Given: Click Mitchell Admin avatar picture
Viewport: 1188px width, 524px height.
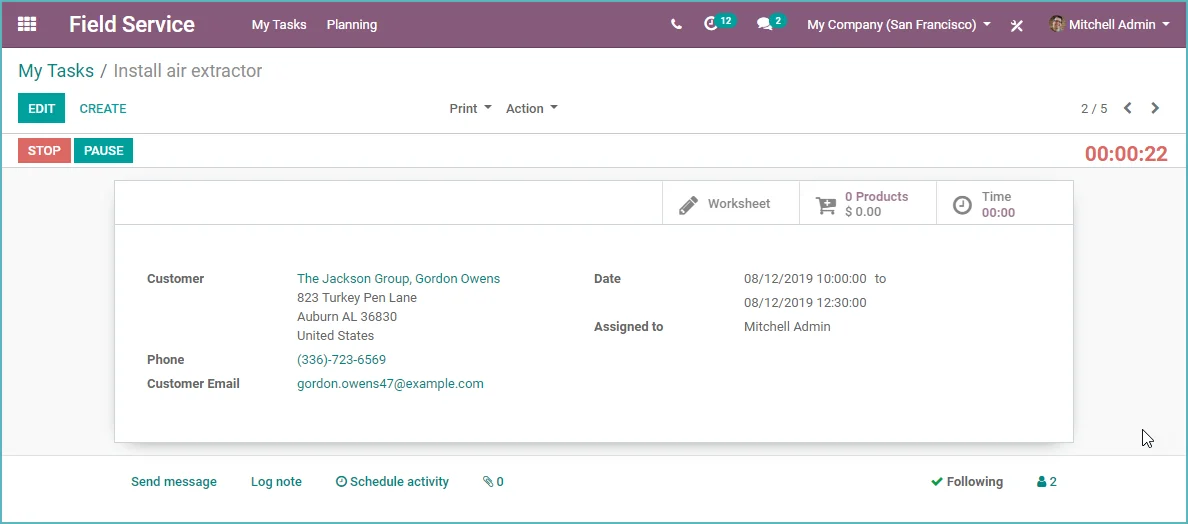Looking at the screenshot, I should 1057,24.
